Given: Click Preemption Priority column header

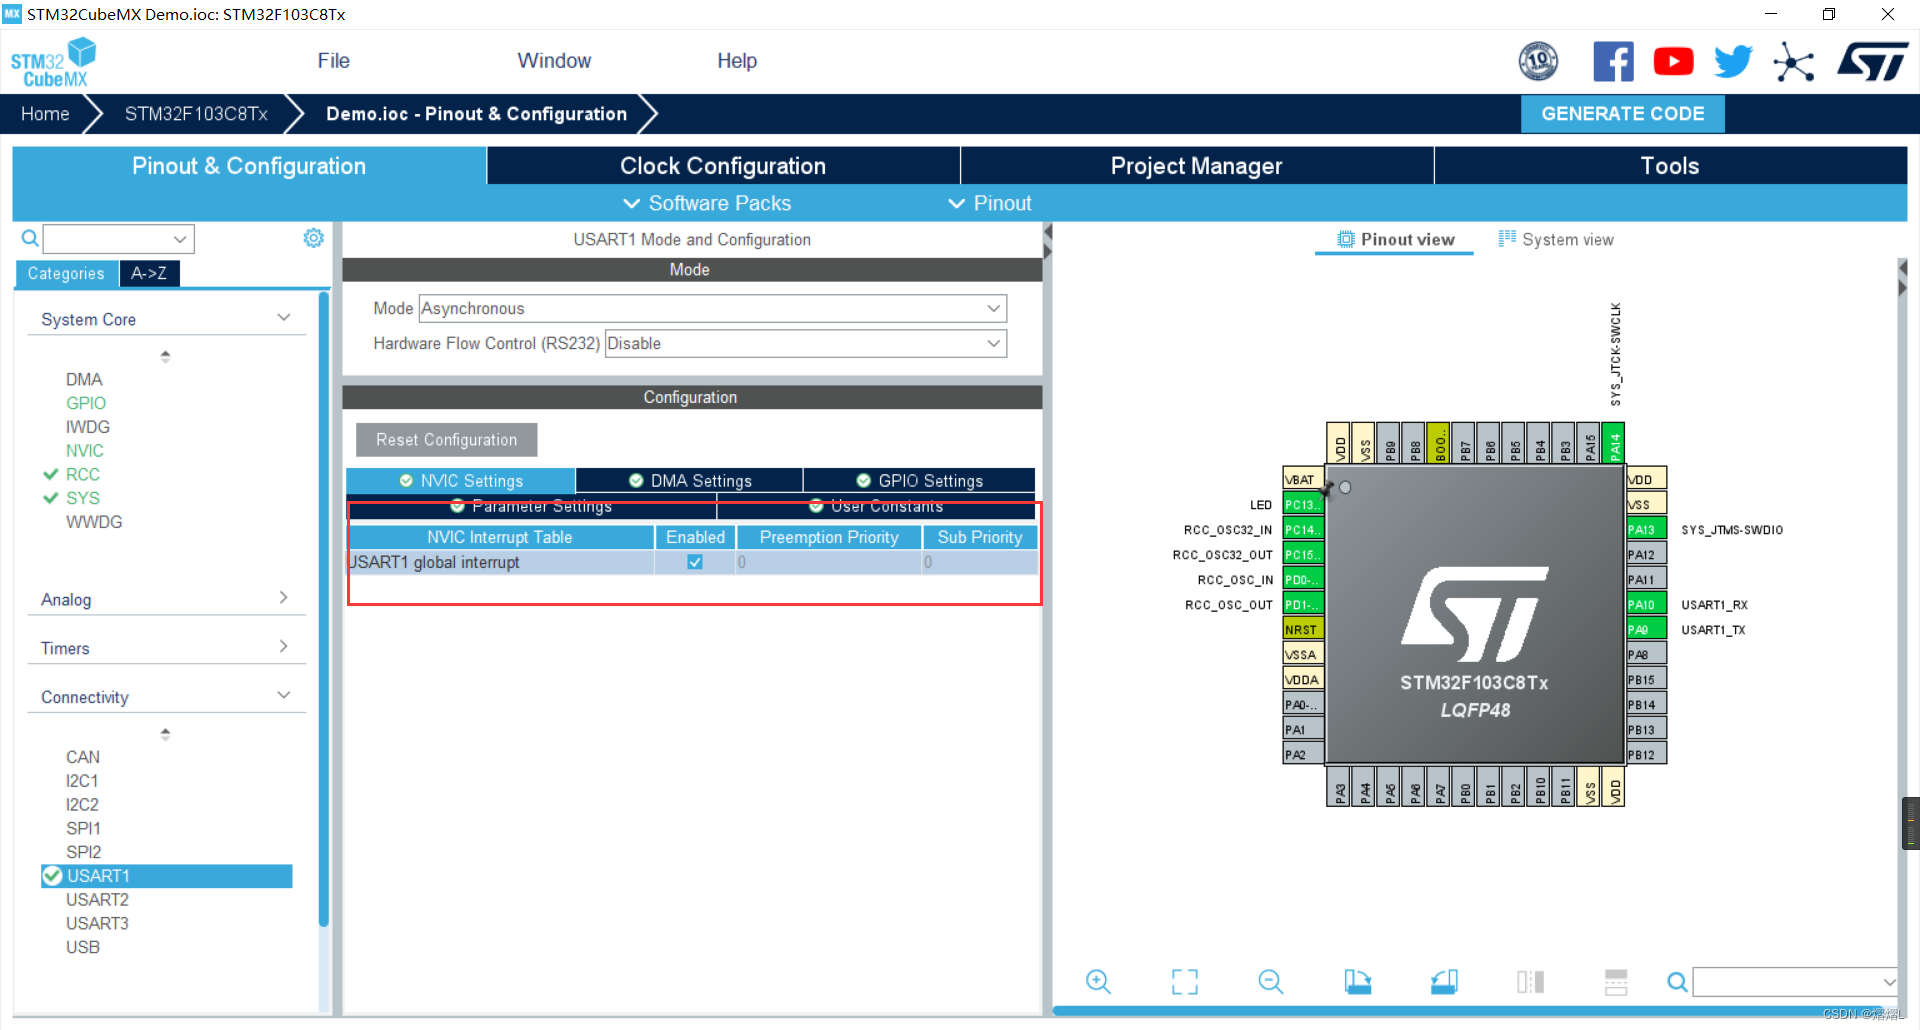Looking at the screenshot, I should click(829, 537).
